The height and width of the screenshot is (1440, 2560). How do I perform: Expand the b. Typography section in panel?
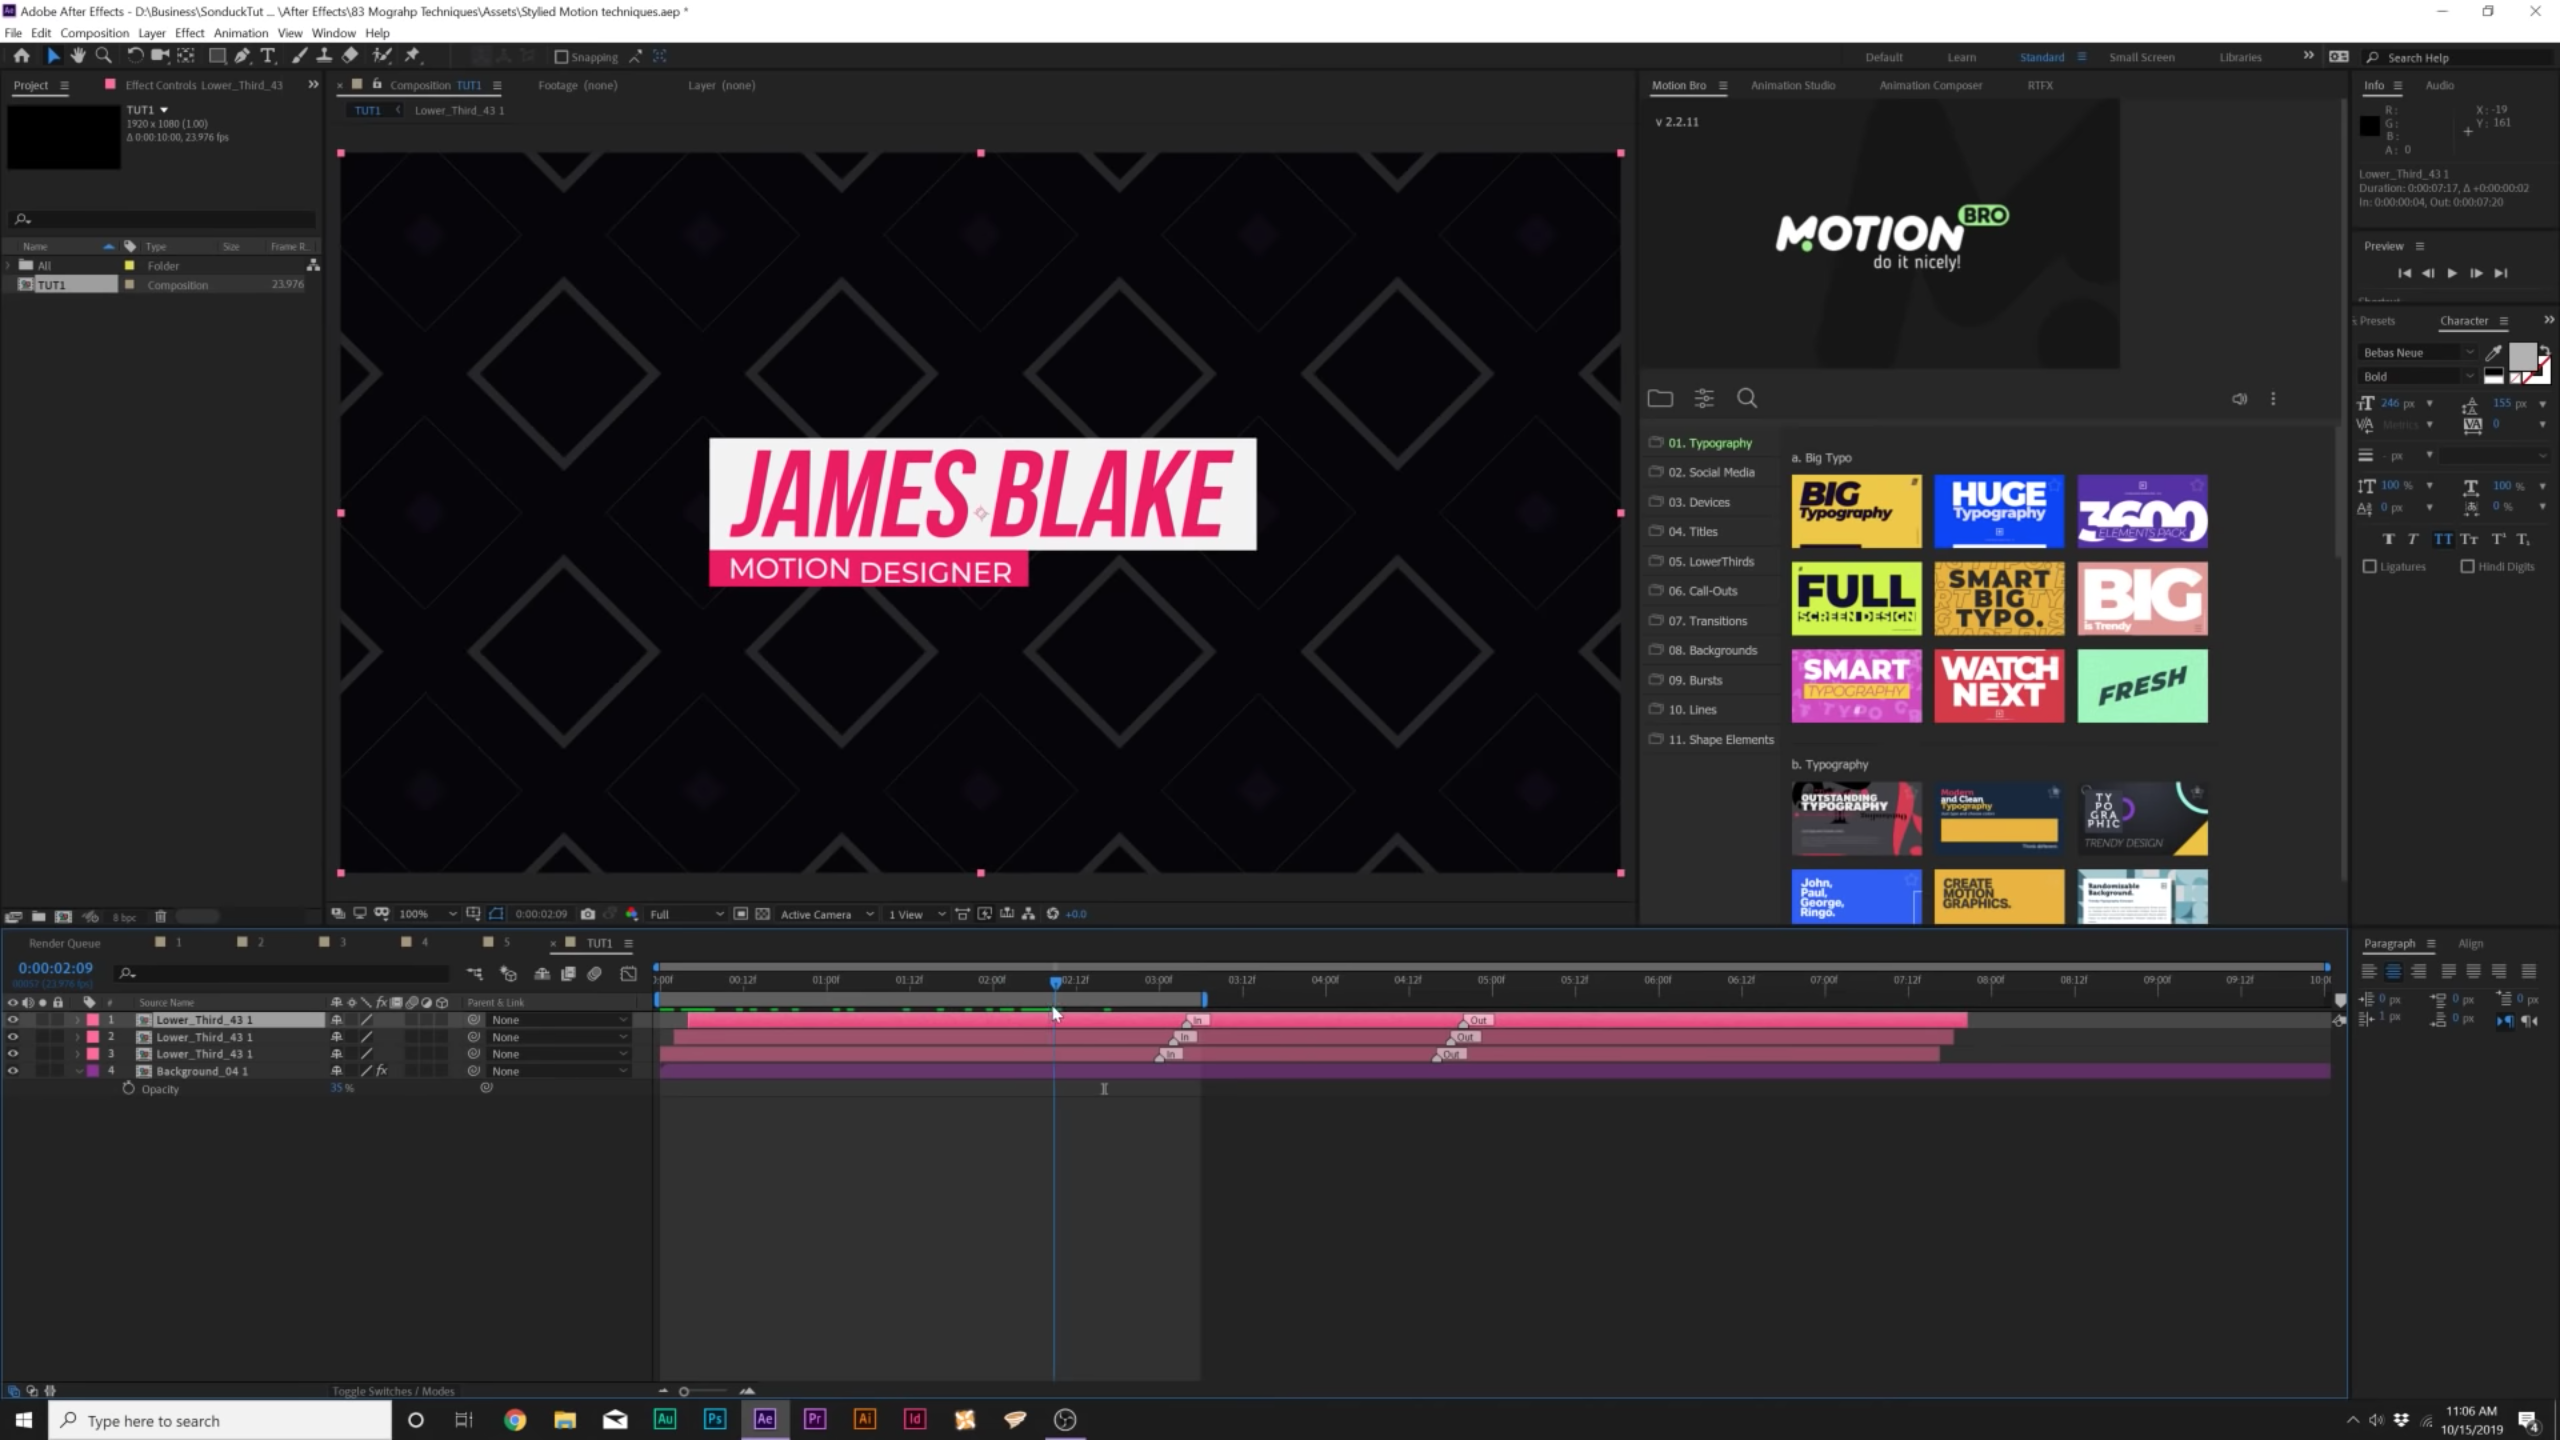[1836, 763]
